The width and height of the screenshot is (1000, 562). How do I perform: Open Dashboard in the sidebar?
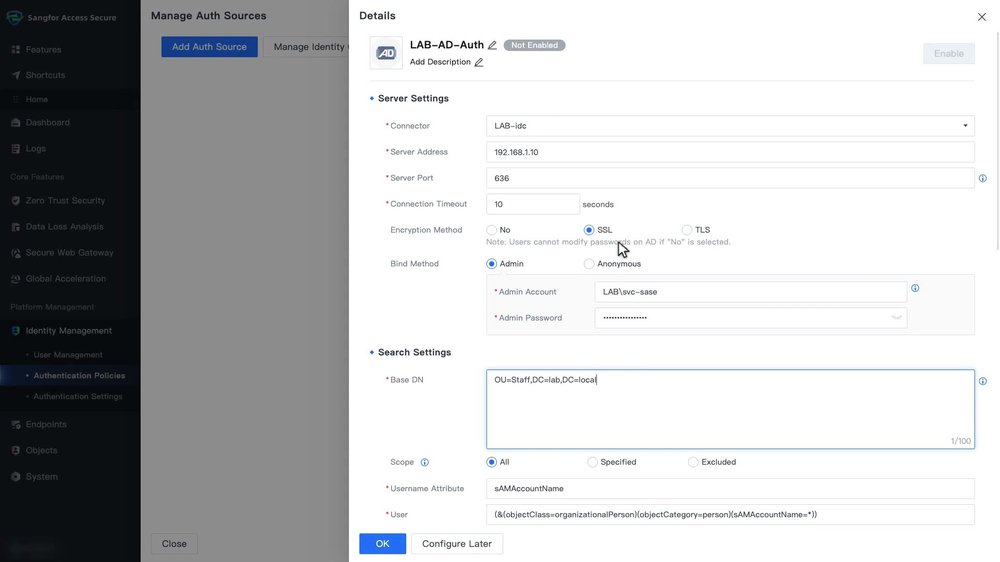point(48,122)
